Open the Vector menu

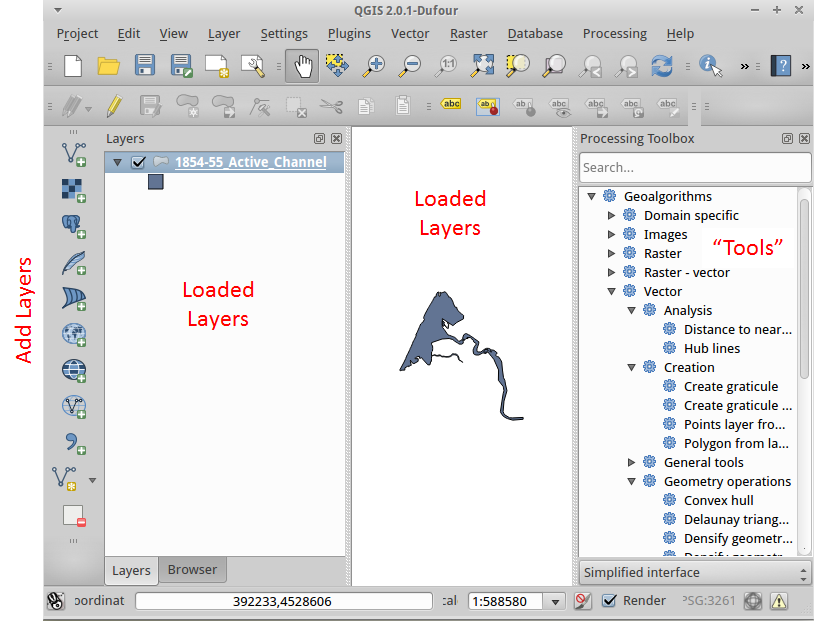click(409, 33)
